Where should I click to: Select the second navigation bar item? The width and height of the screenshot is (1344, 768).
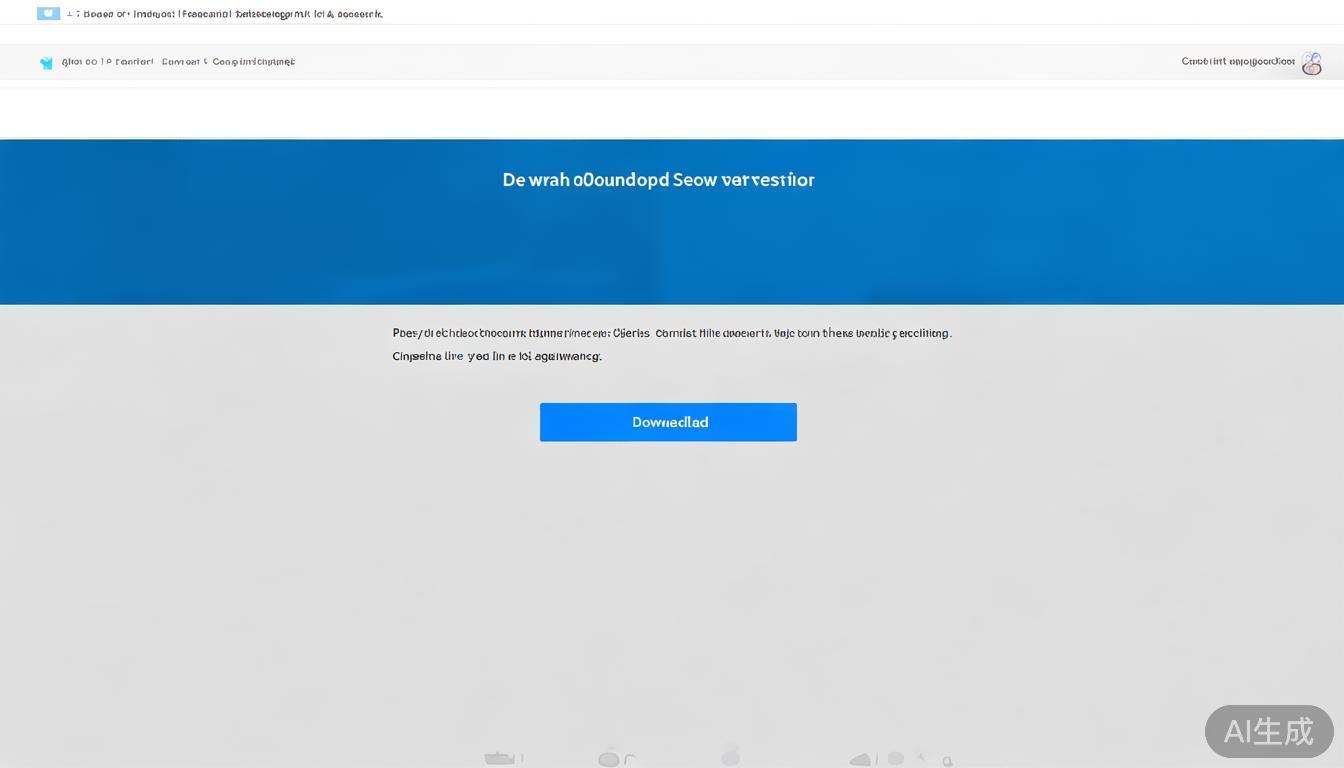point(135,62)
